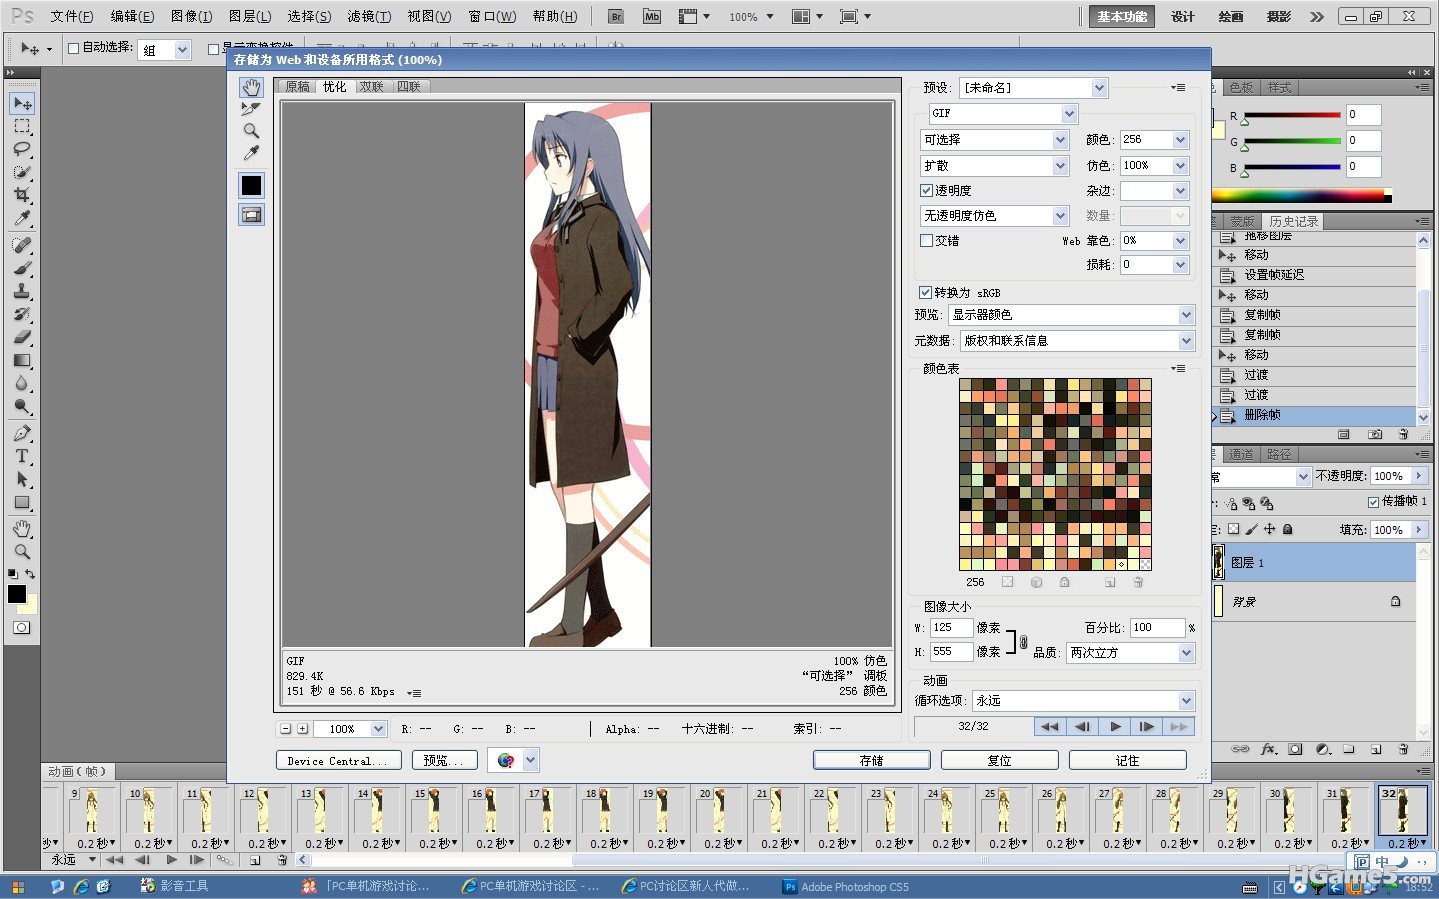1439x899 pixels.
Task: Launch Adobe Bridge from the application bar
Action: 616,17
